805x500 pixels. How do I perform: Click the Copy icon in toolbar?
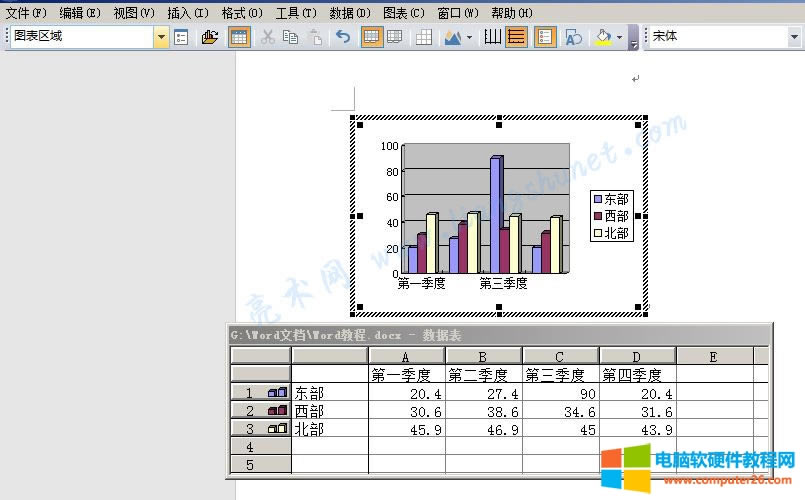click(x=290, y=37)
